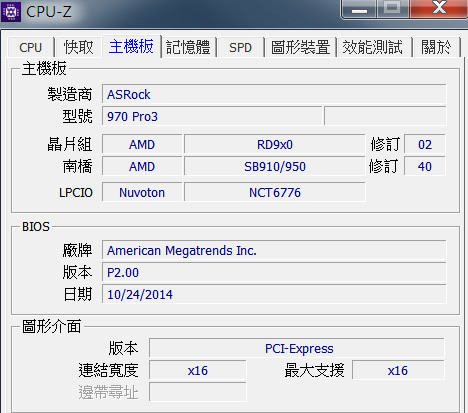Click the max supported value x16
Screen dimensions: 468x413
[x=398, y=371]
